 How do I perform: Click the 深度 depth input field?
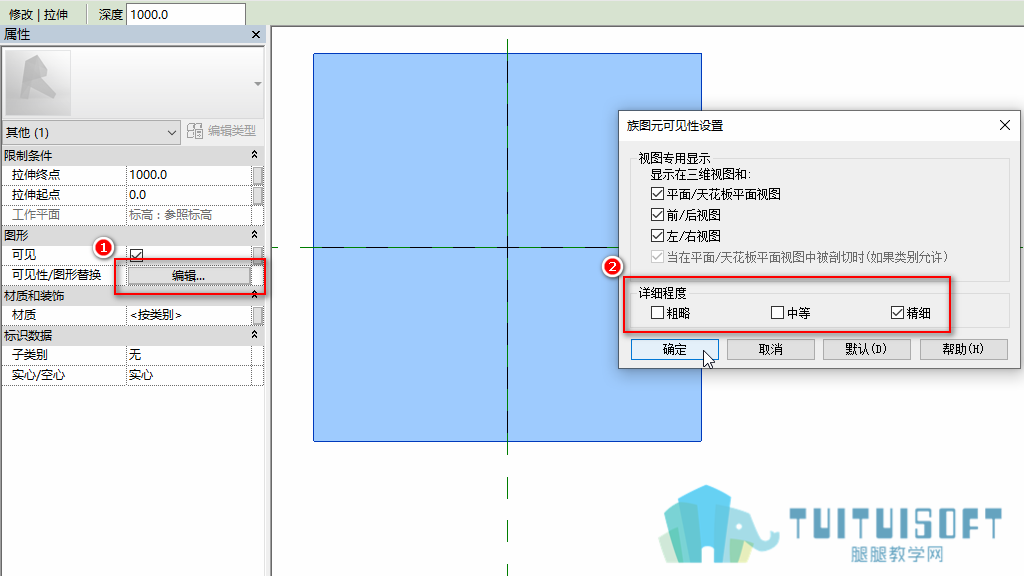pyautogui.click(x=185, y=14)
